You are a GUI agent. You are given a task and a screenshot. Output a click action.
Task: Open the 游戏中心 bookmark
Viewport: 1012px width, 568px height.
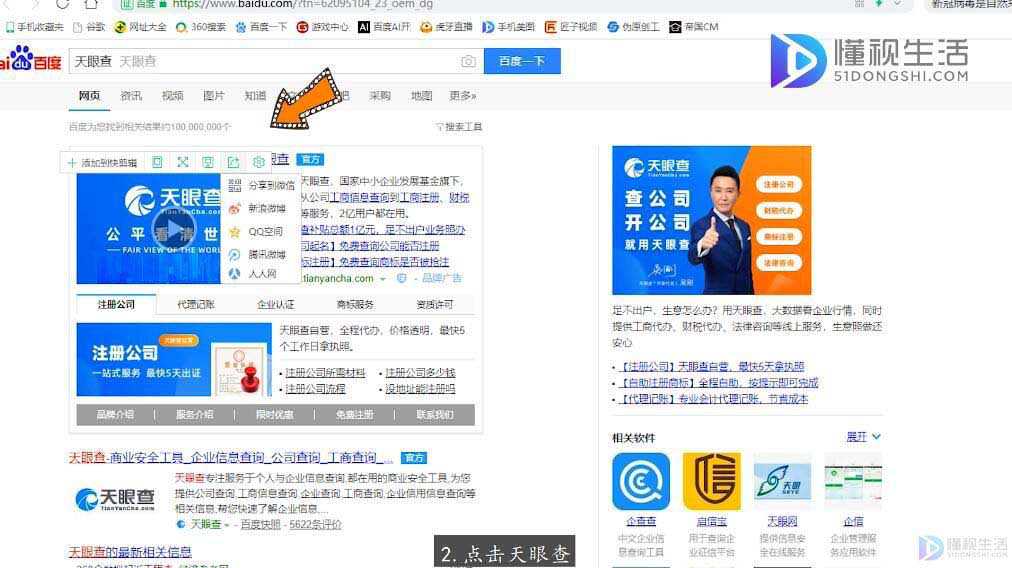(x=323, y=26)
